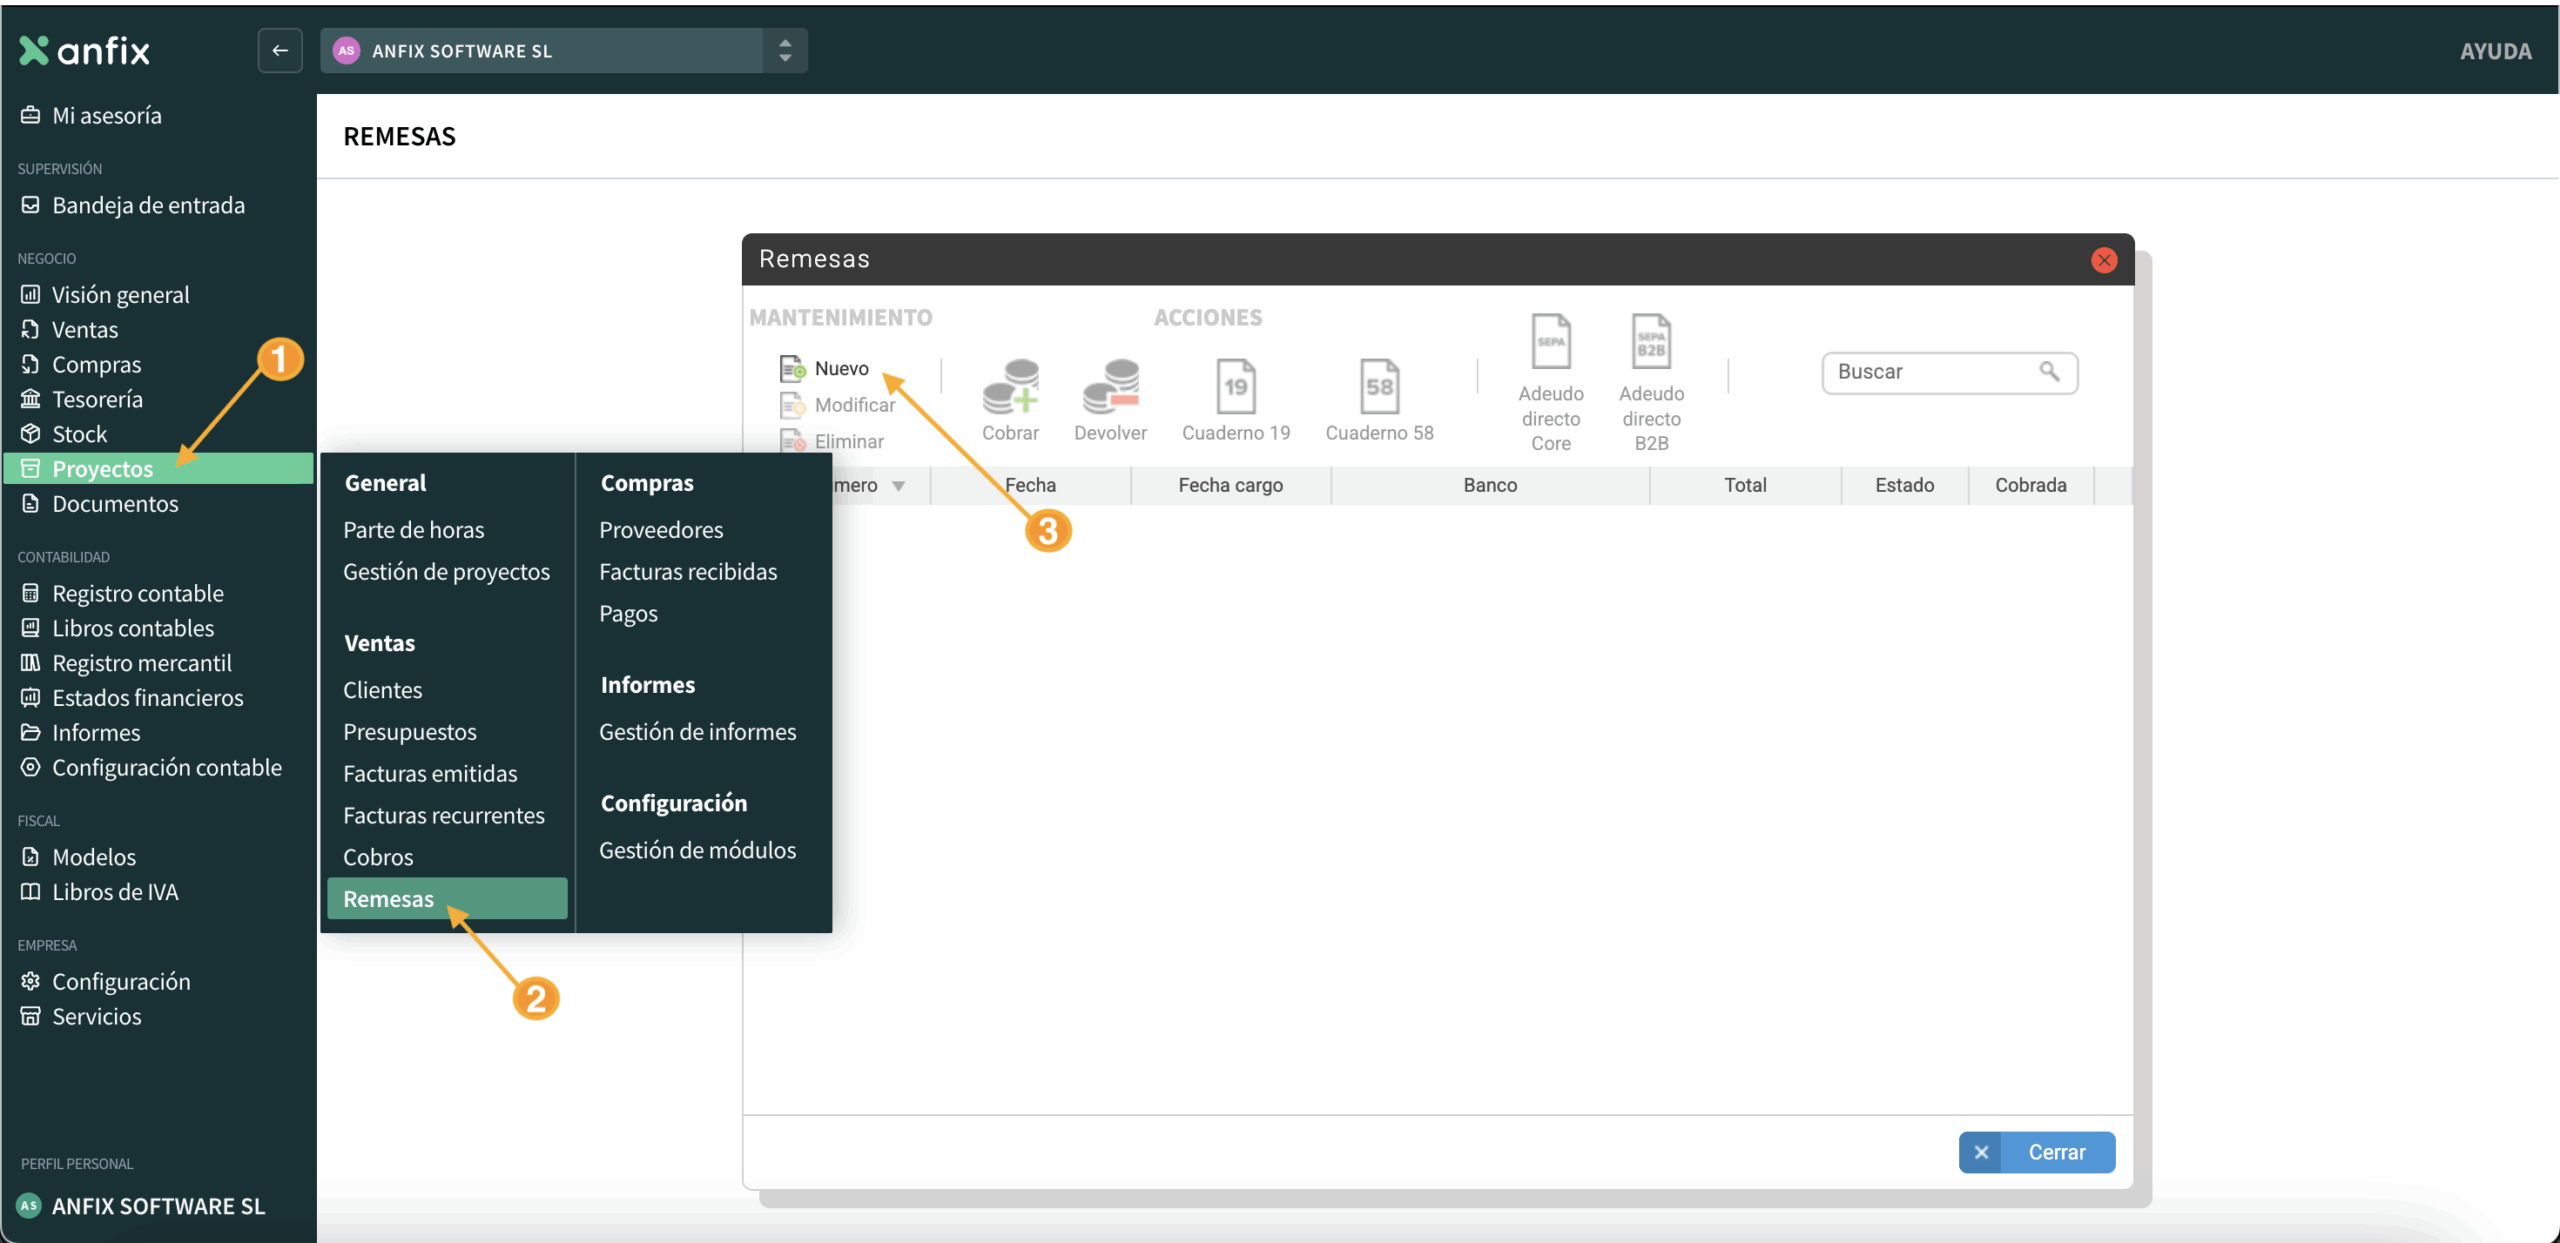The width and height of the screenshot is (2560, 1243).
Task: Open Facturas emitidas submenu entry
Action: 430,774
